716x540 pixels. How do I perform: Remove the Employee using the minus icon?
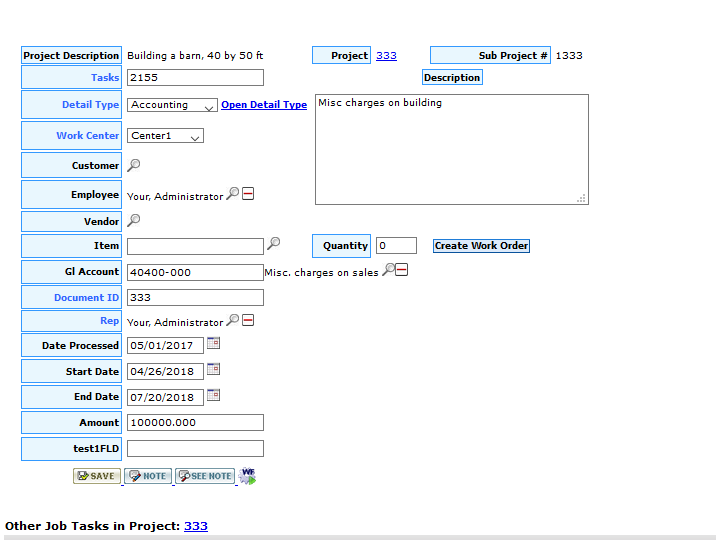(248, 194)
